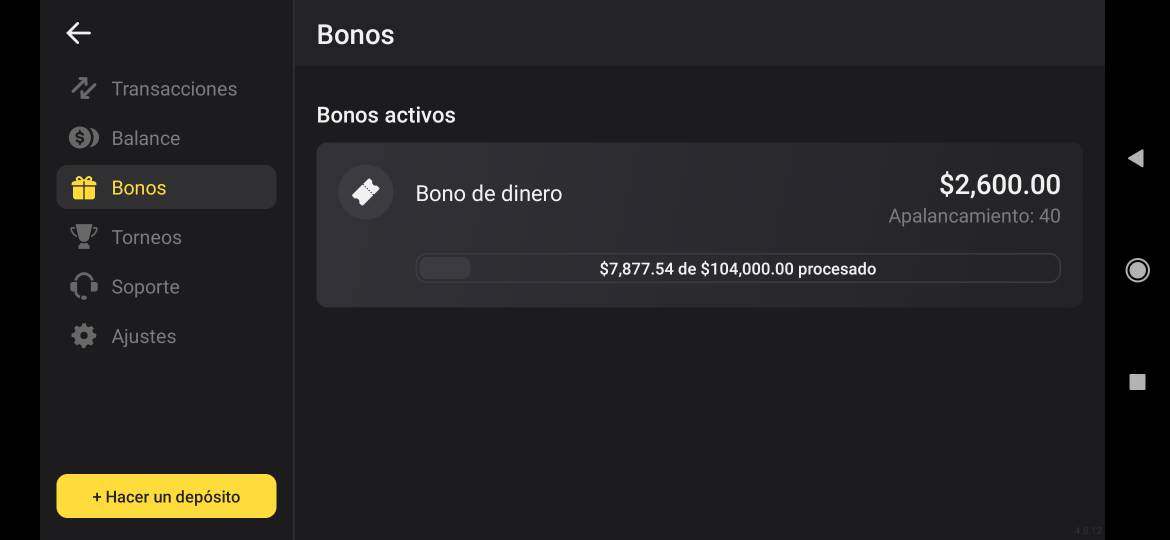
Task: Click the $2,600.00 bonus amount
Action: 999,184
